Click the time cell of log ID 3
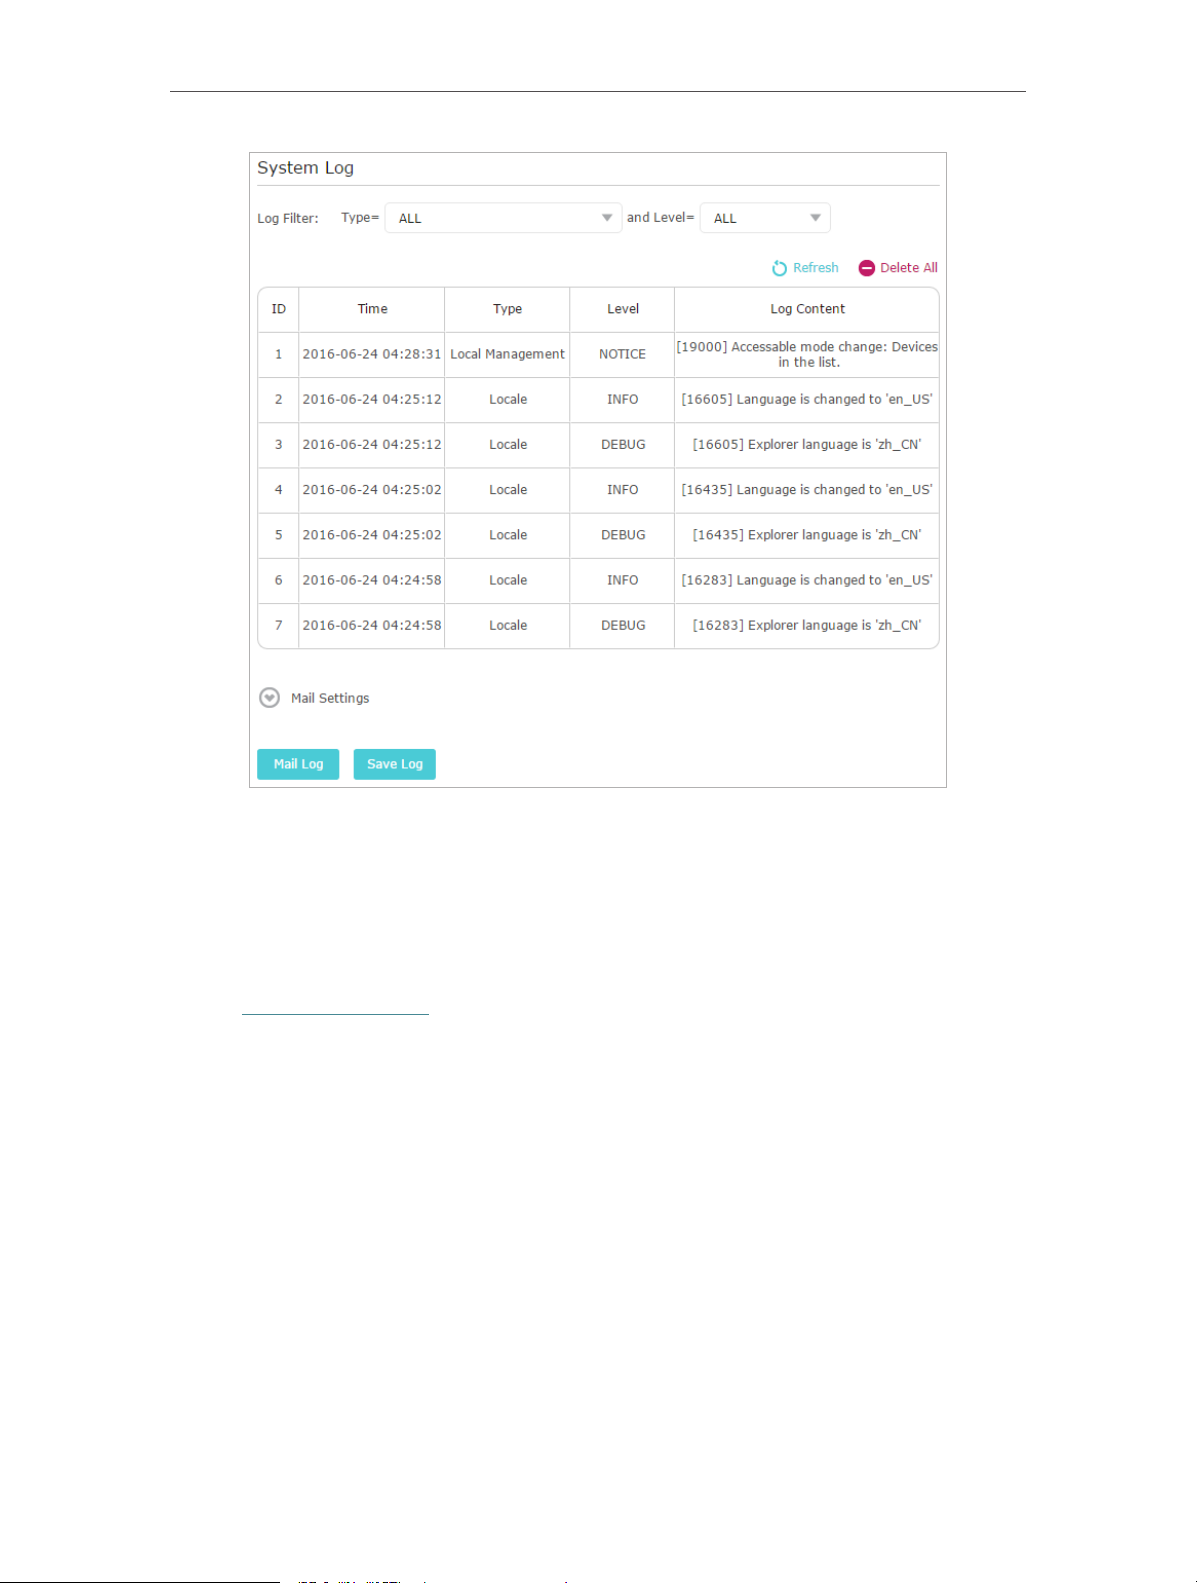 372,444
